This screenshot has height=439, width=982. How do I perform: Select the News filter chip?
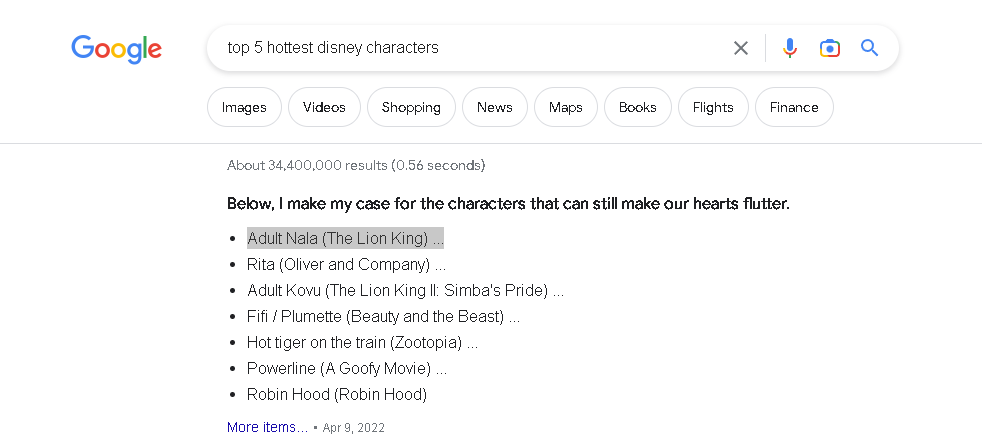494,107
